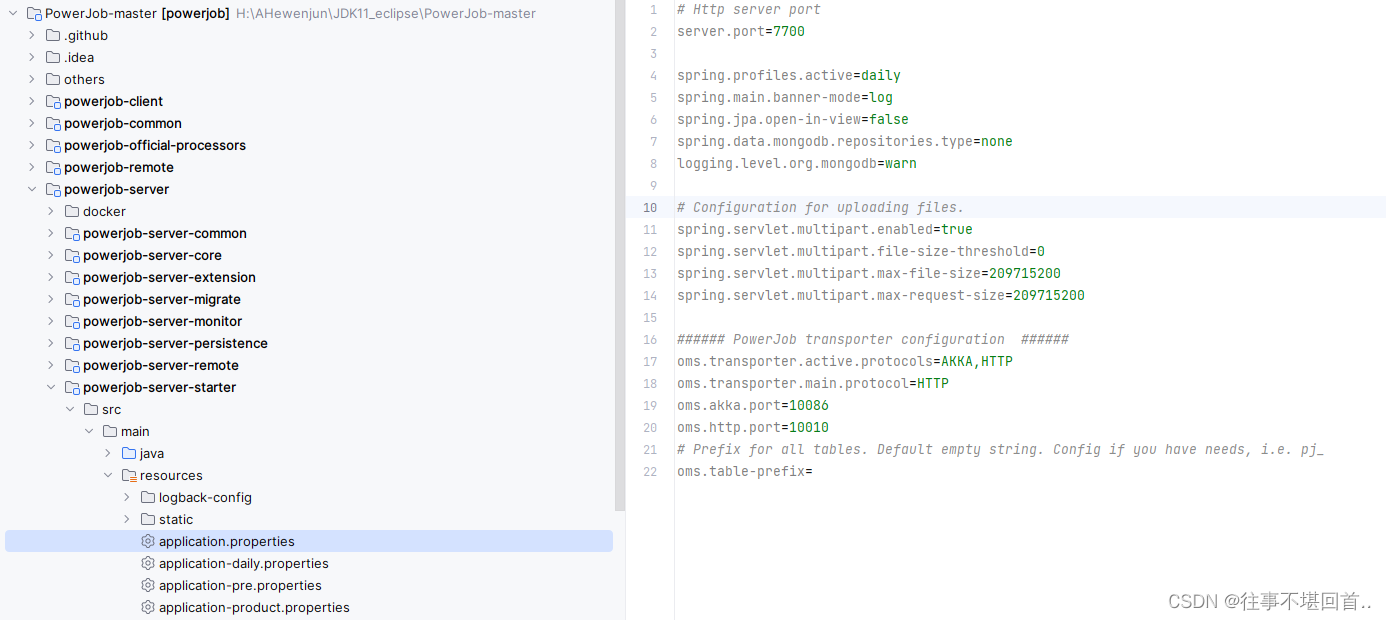The image size is (1386, 620).
Task: Click the powerjob-client module folder icon
Action: pyautogui.click(x=53, y=101)
